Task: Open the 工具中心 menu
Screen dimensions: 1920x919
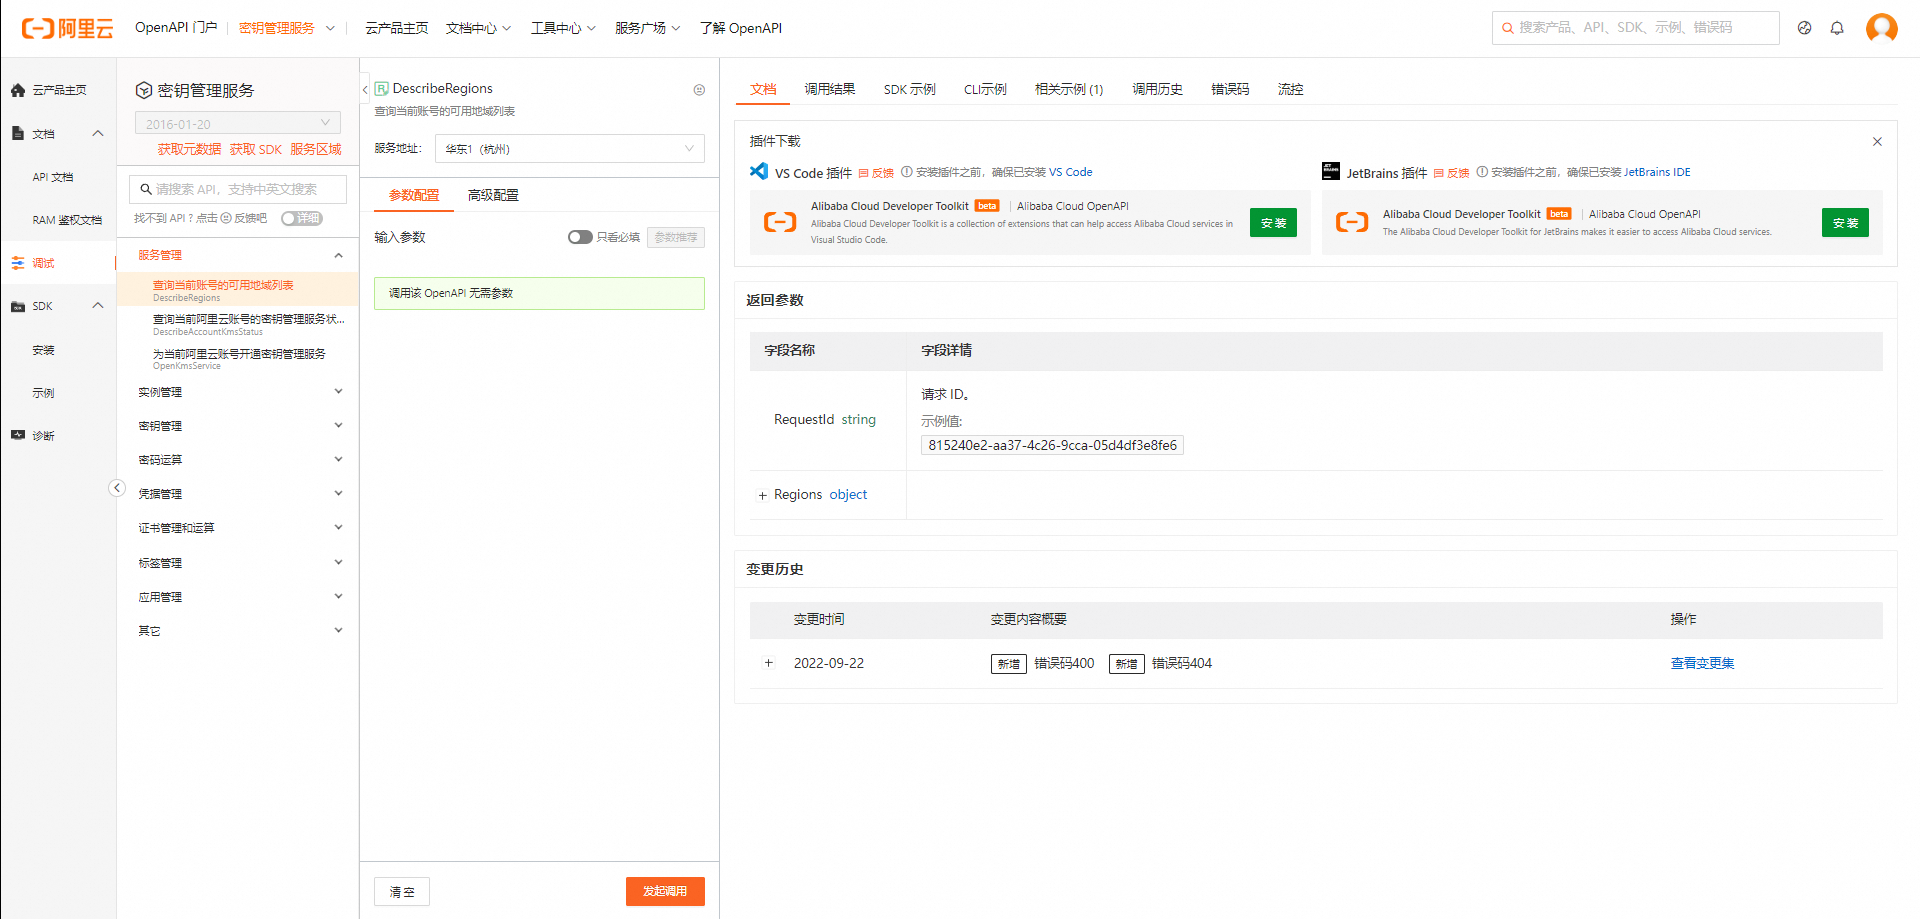Action: [563, 28]
